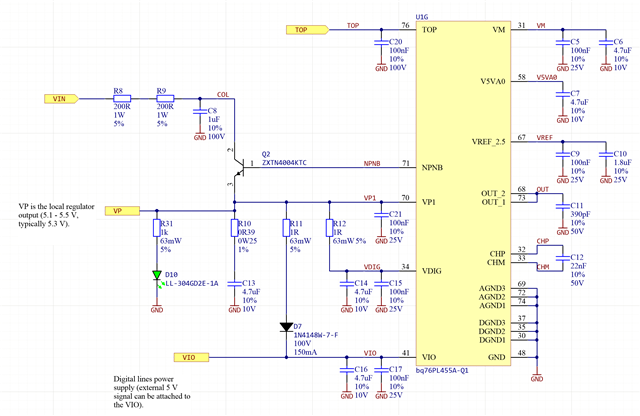
Task: Click the OUT net label
Action: point(542,189)
